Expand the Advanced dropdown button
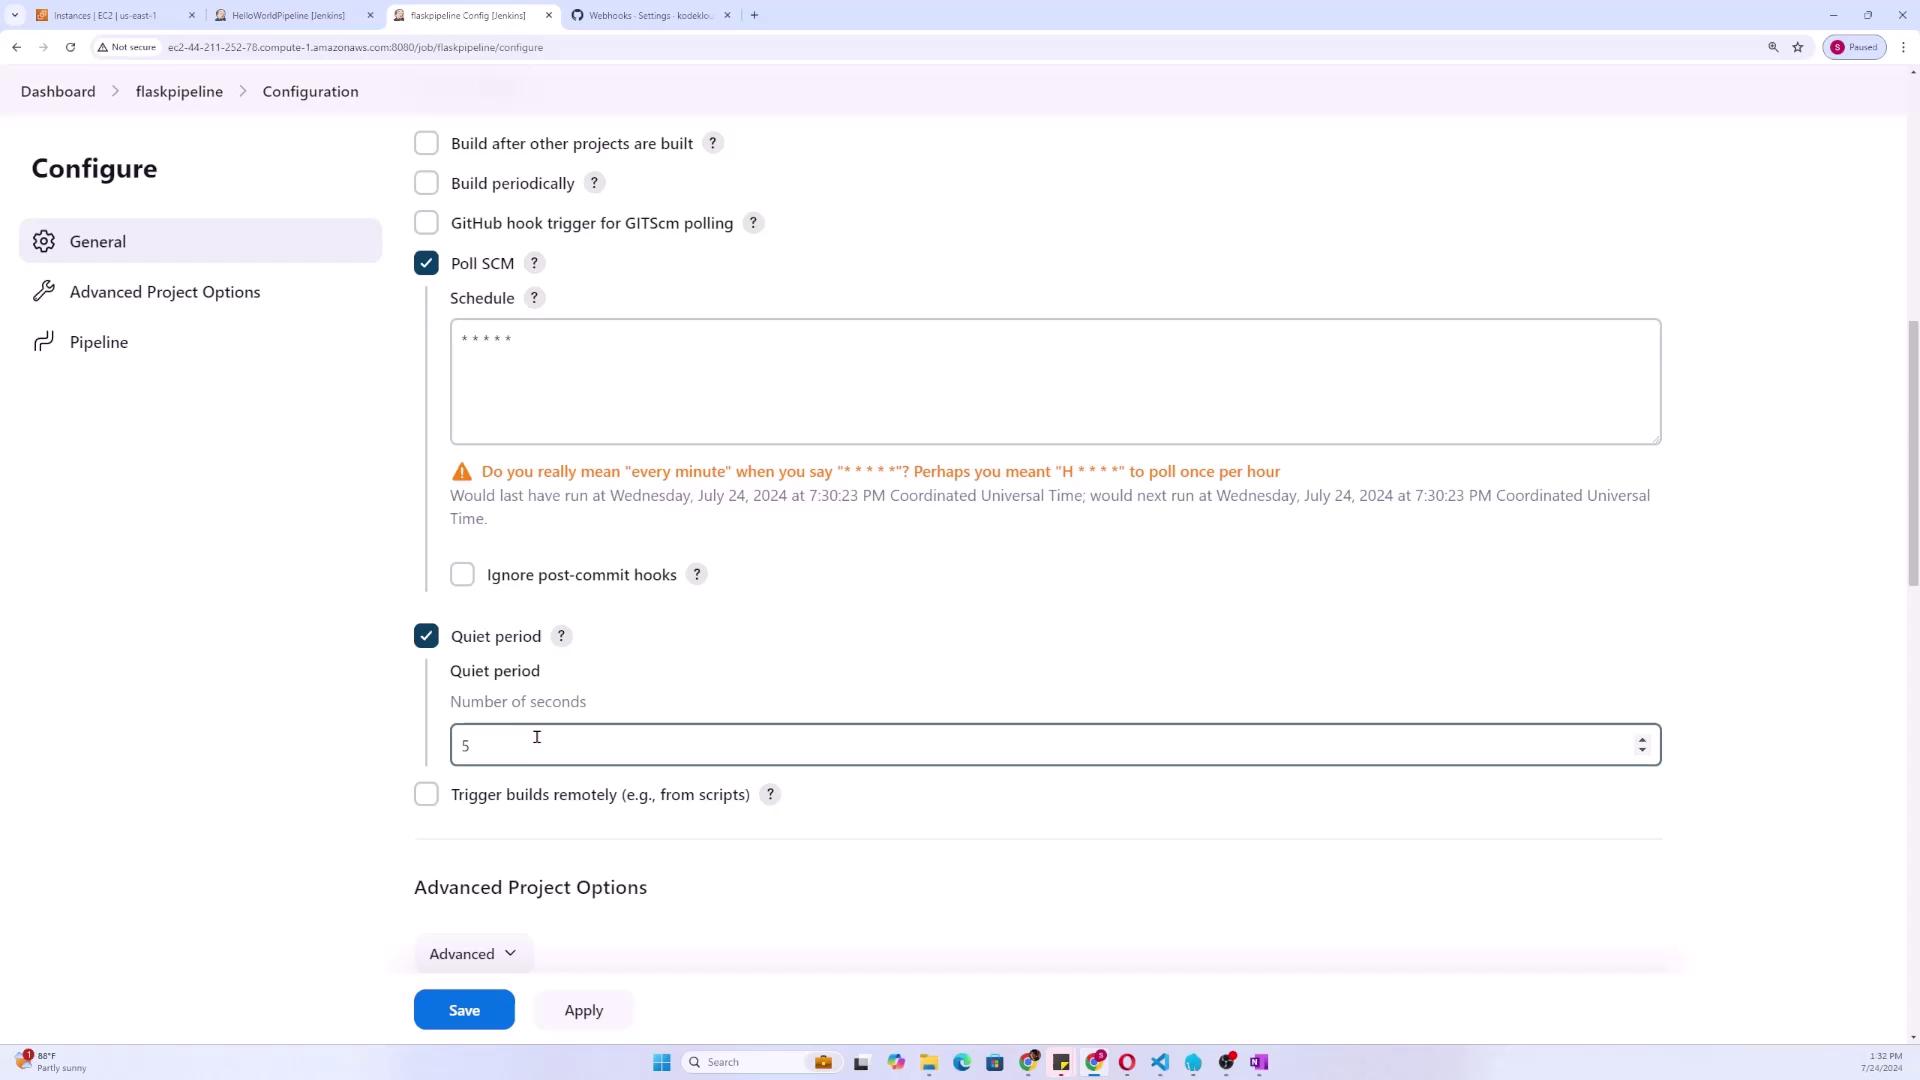 point(473,954)
